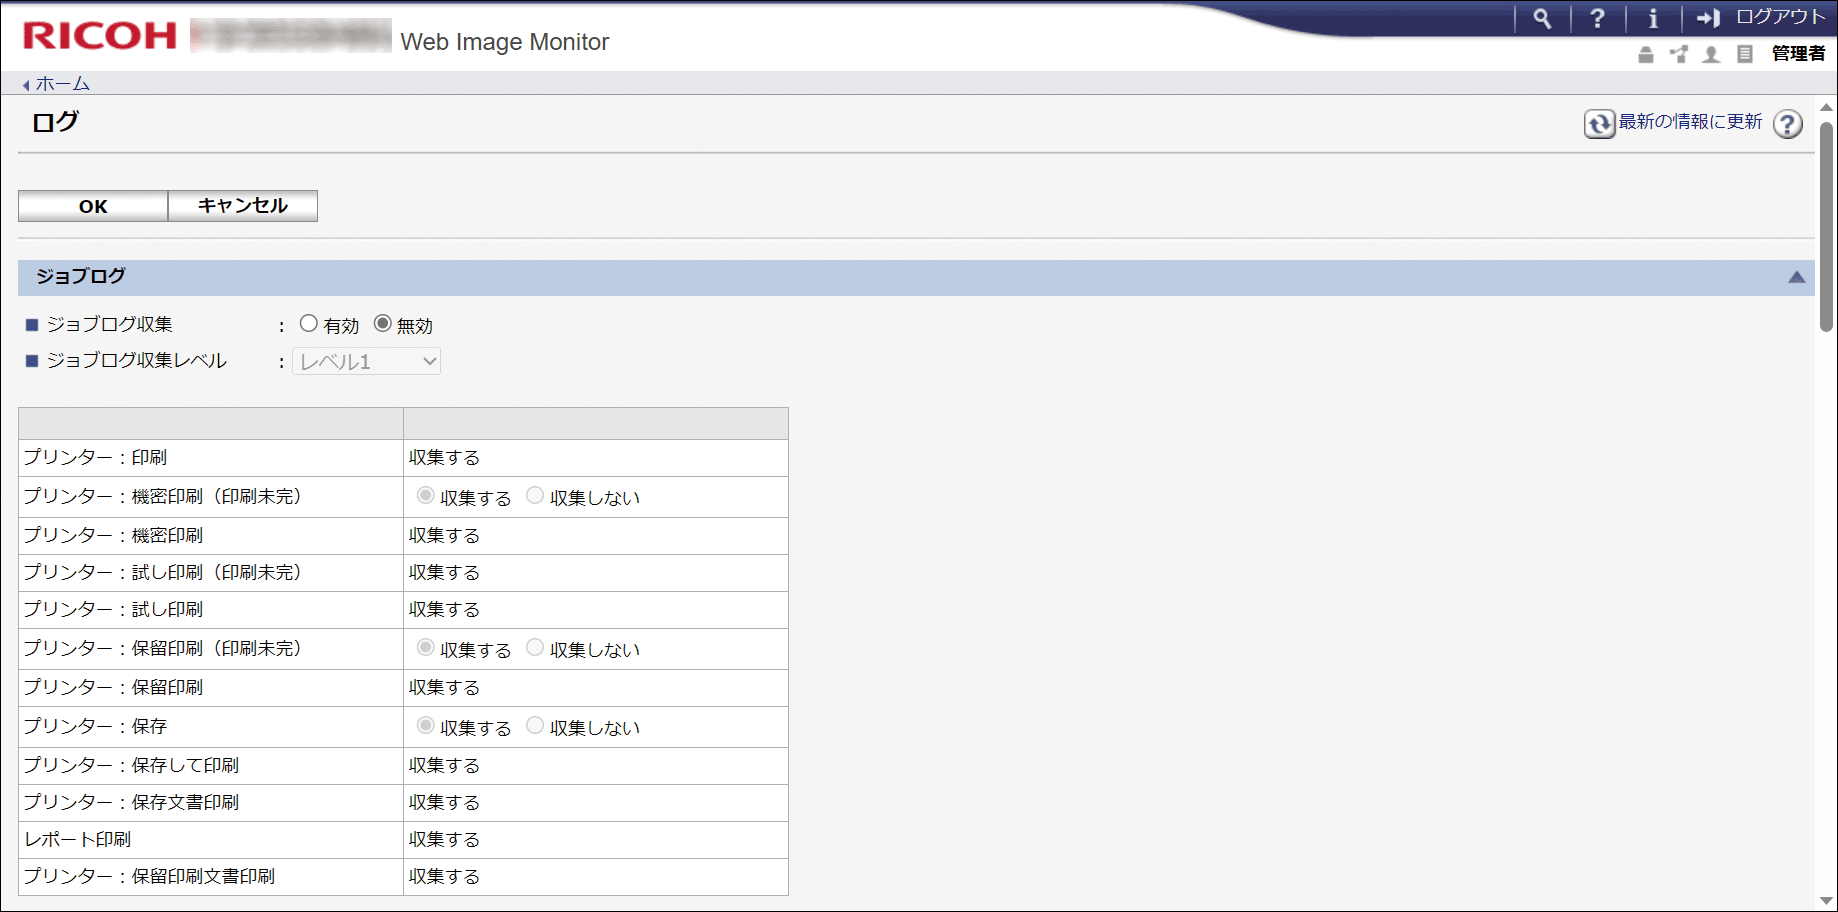Open page help round question mark icon
Image resolution: width=1838 pixels, height=912 pixels.
point(1787,123)
